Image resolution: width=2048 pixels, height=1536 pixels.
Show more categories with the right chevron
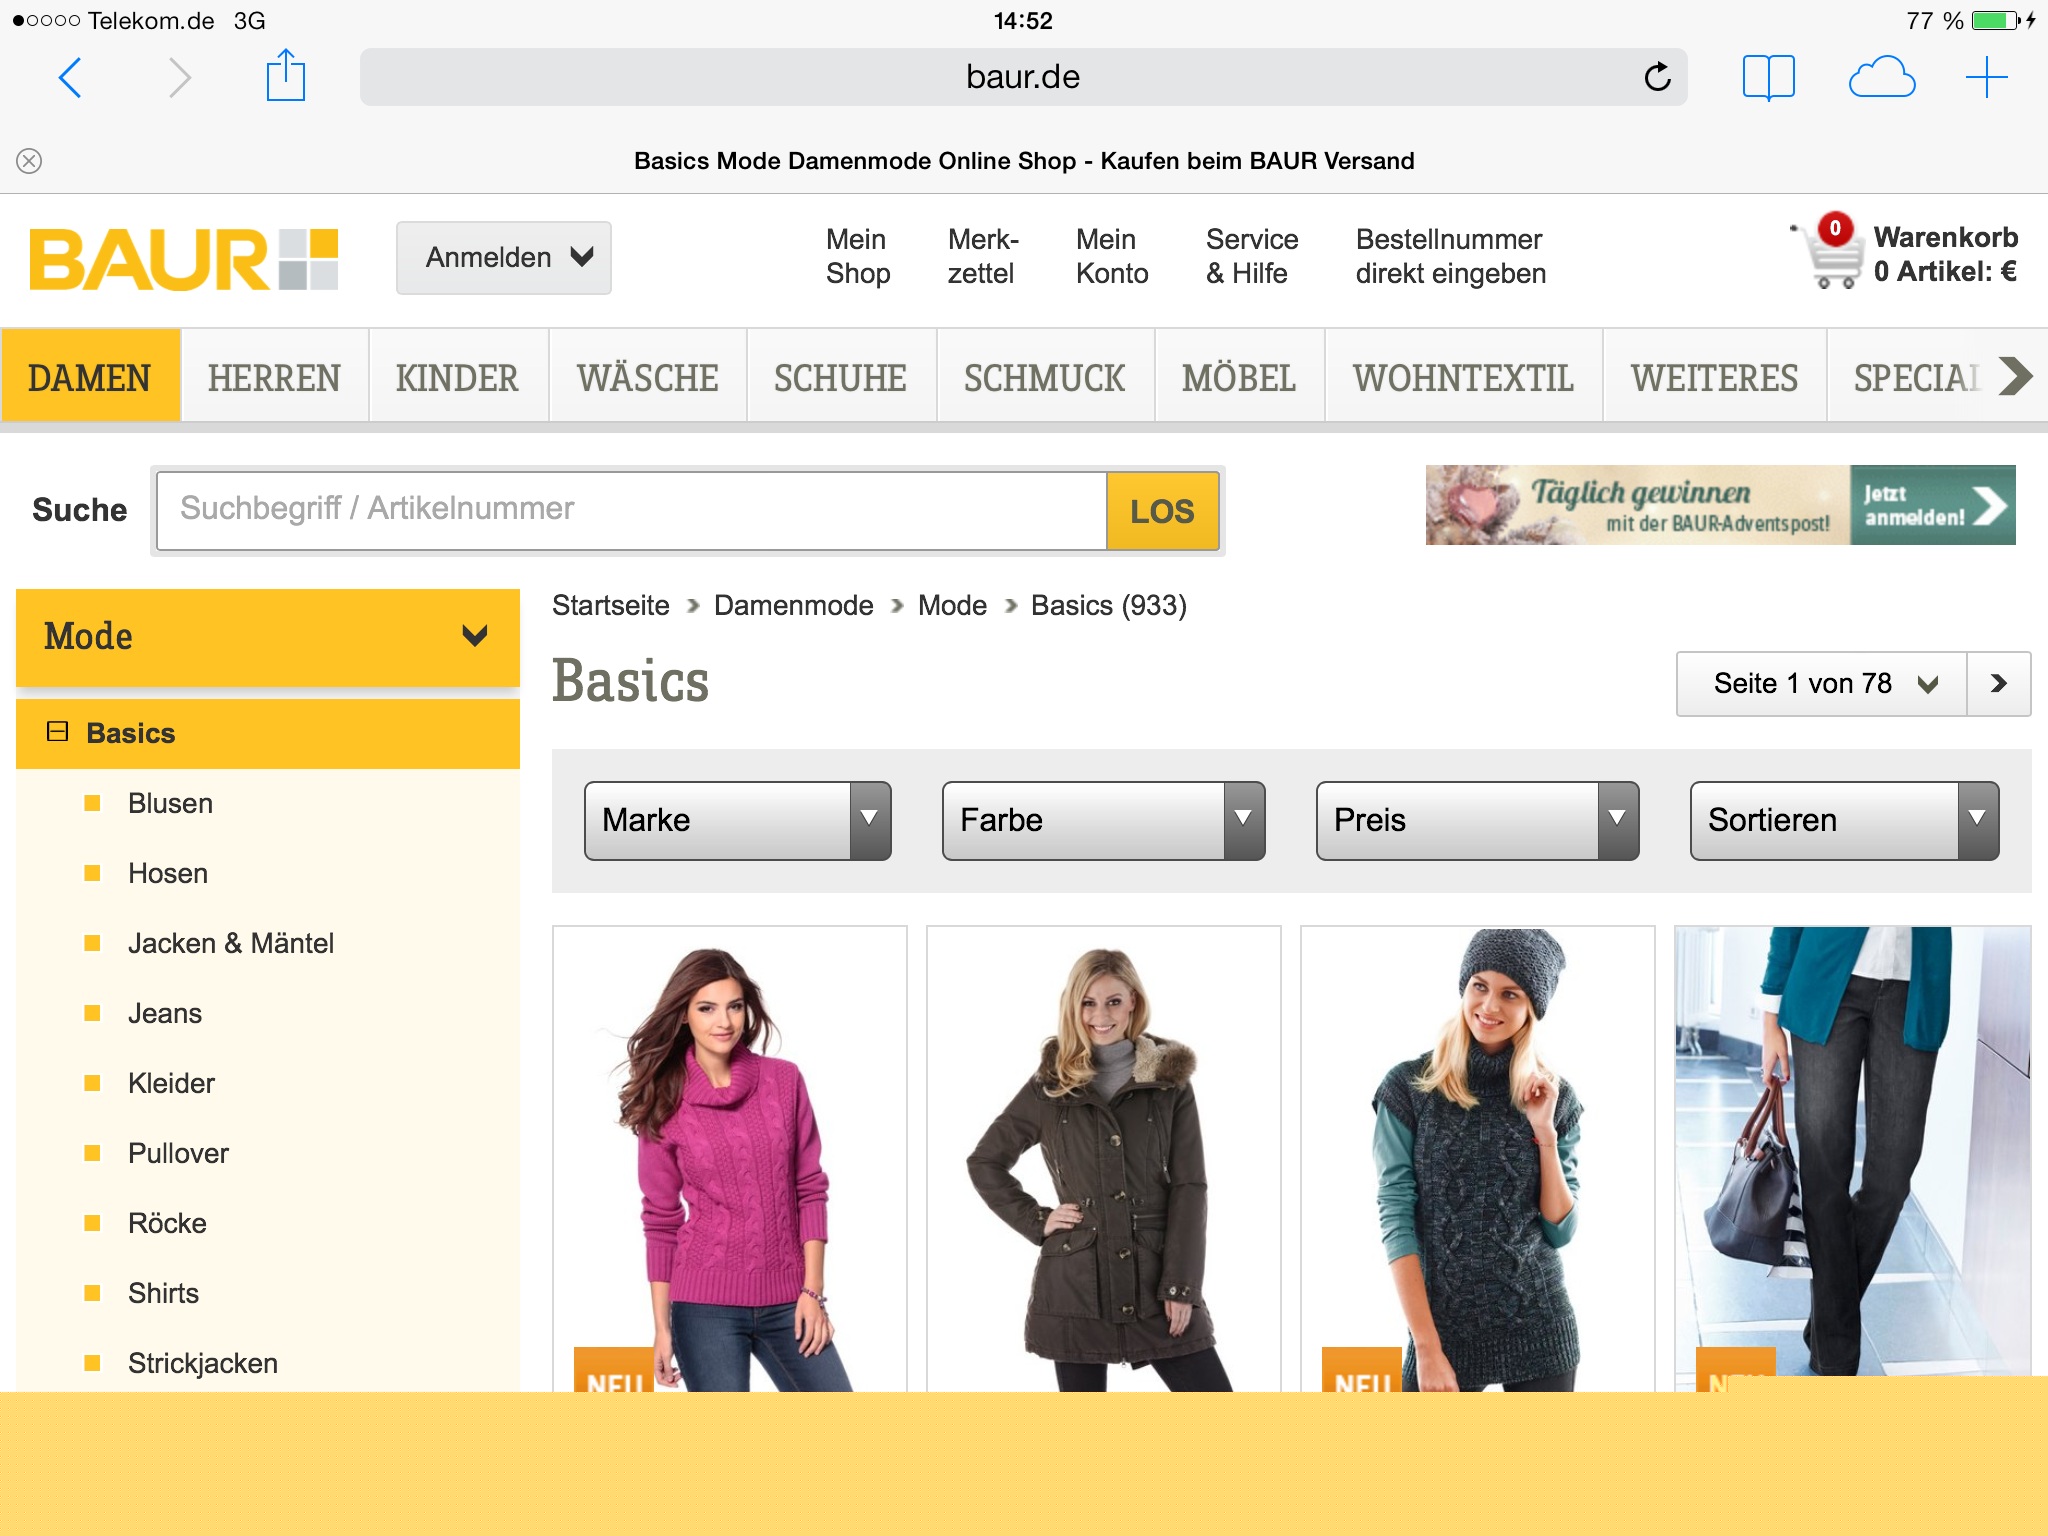pos(2015,376)
